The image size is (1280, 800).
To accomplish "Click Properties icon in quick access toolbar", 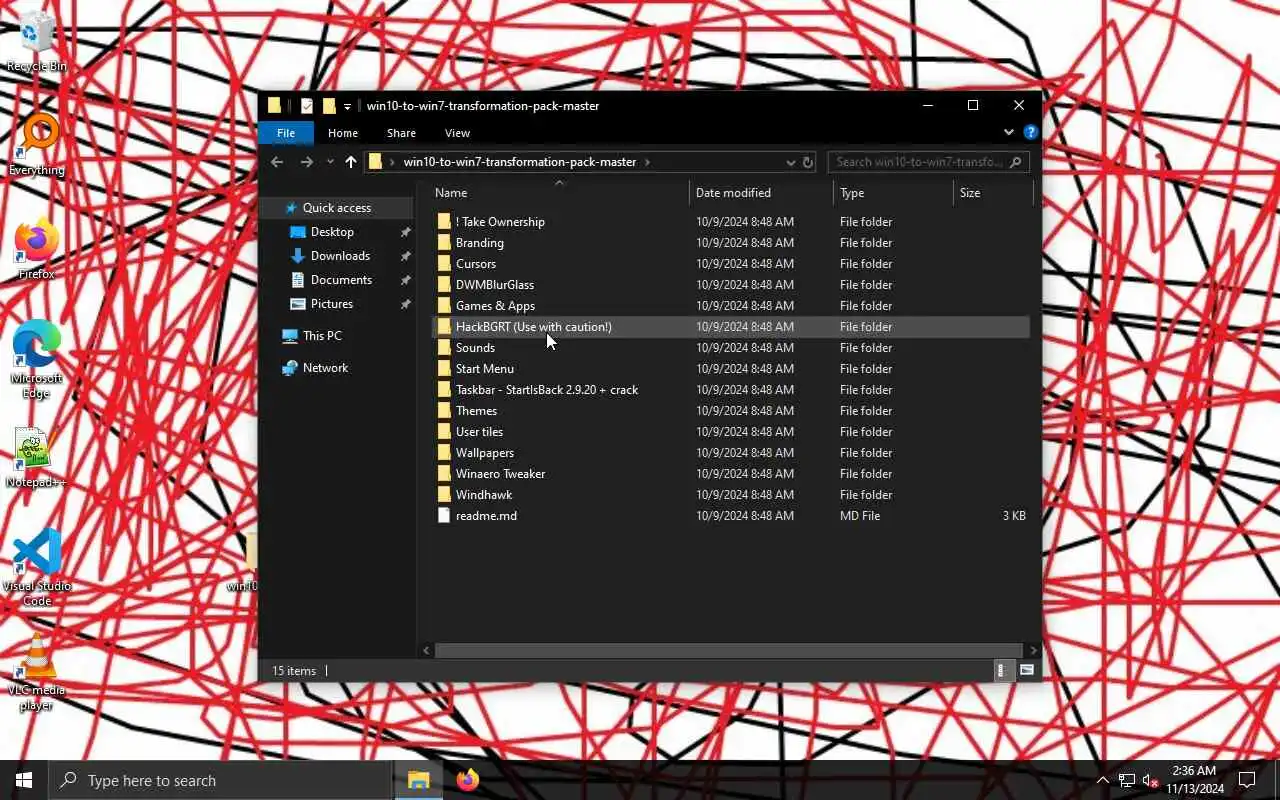I will click(x=307, y=106).
